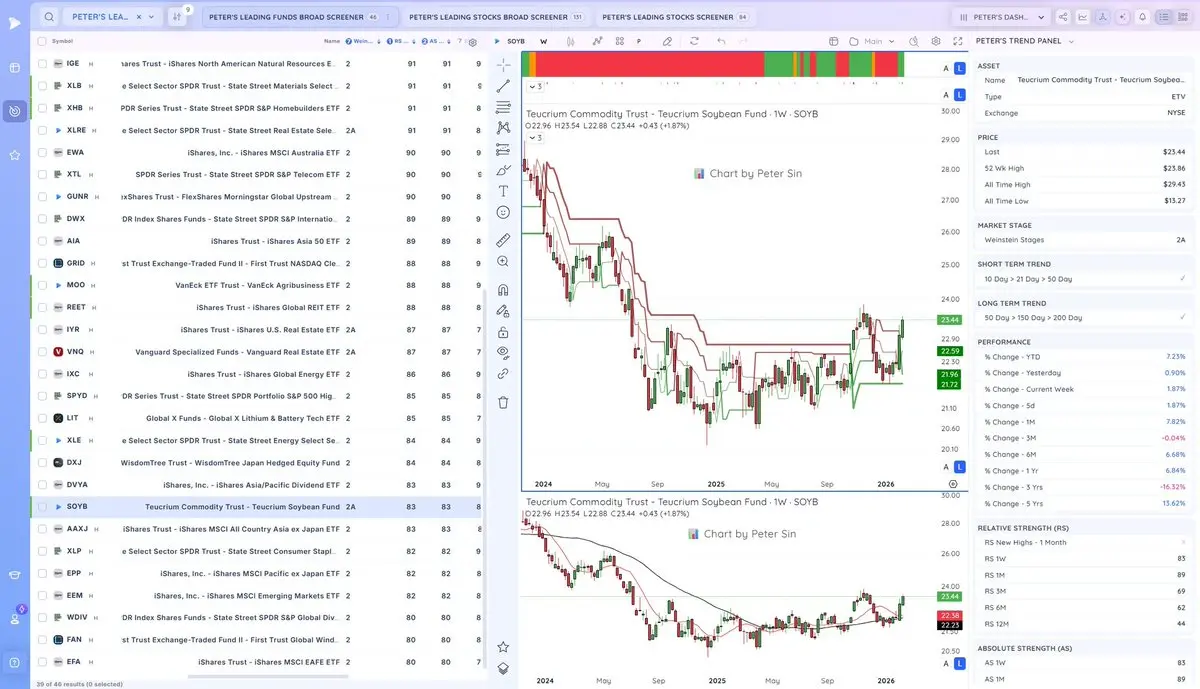
Task: Expand the Peter's Trend Panel dropdown
Action: (x=1071, y=41)
